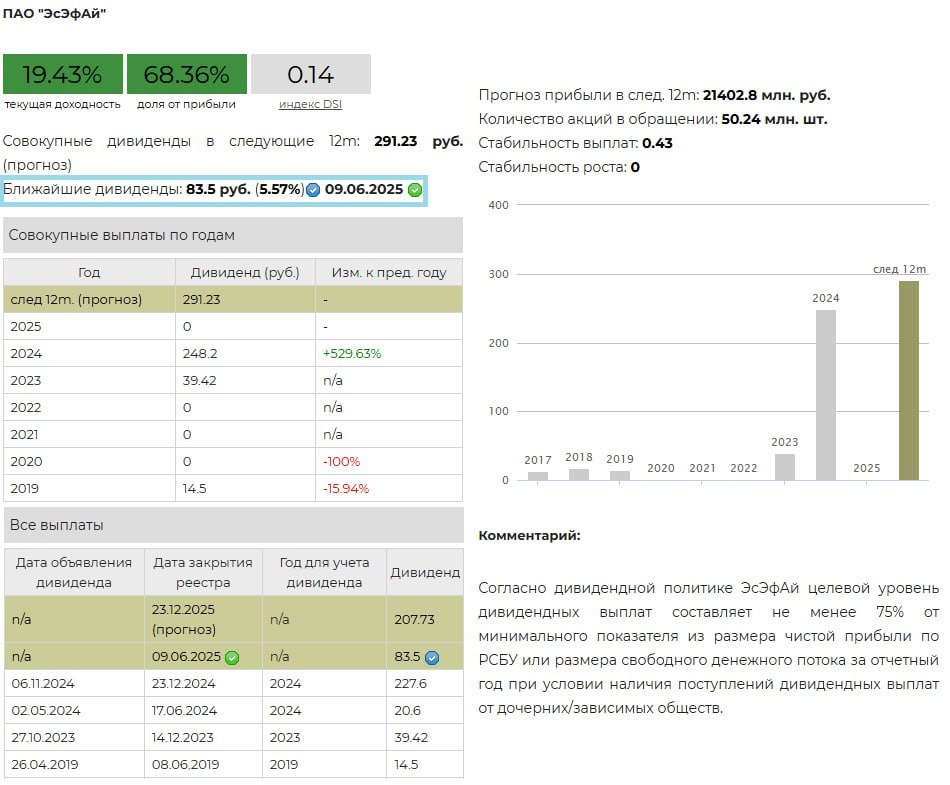Screen dimensions: 950x785
Task: Click the green check icon in the registry closing date column
Action: [x=232, y=657]
